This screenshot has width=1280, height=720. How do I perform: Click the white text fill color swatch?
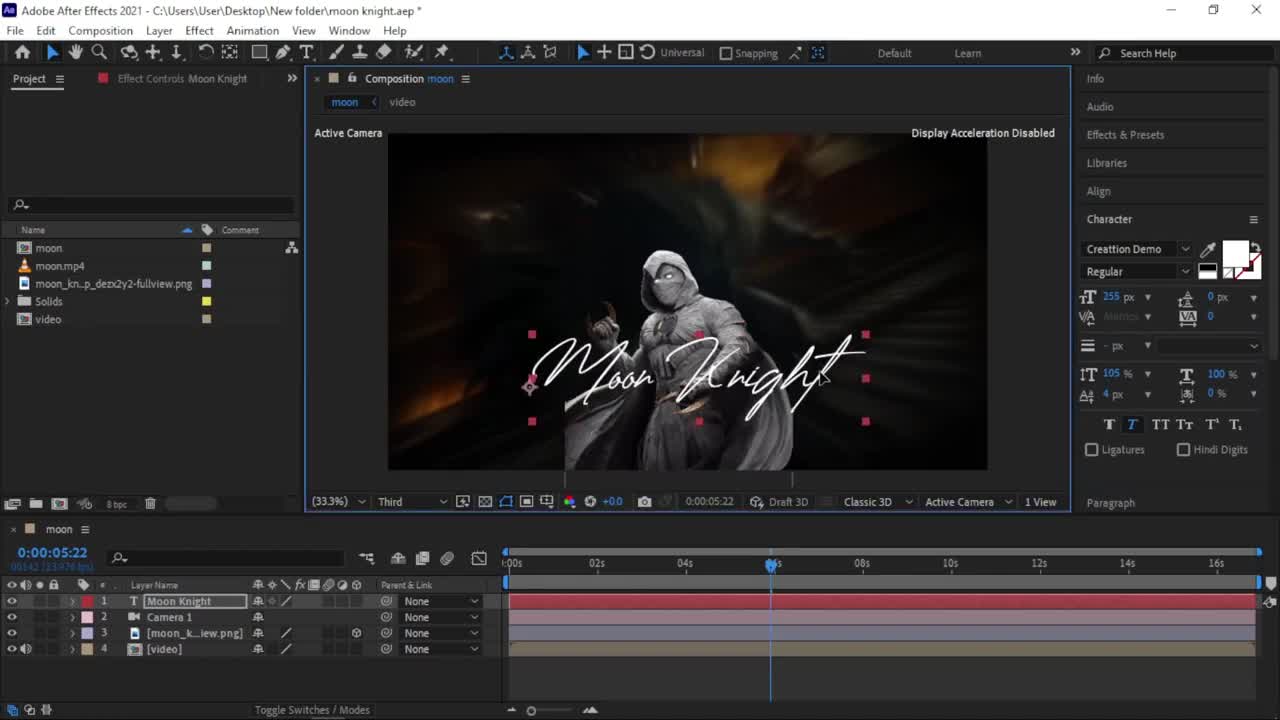click(1235, 253)
